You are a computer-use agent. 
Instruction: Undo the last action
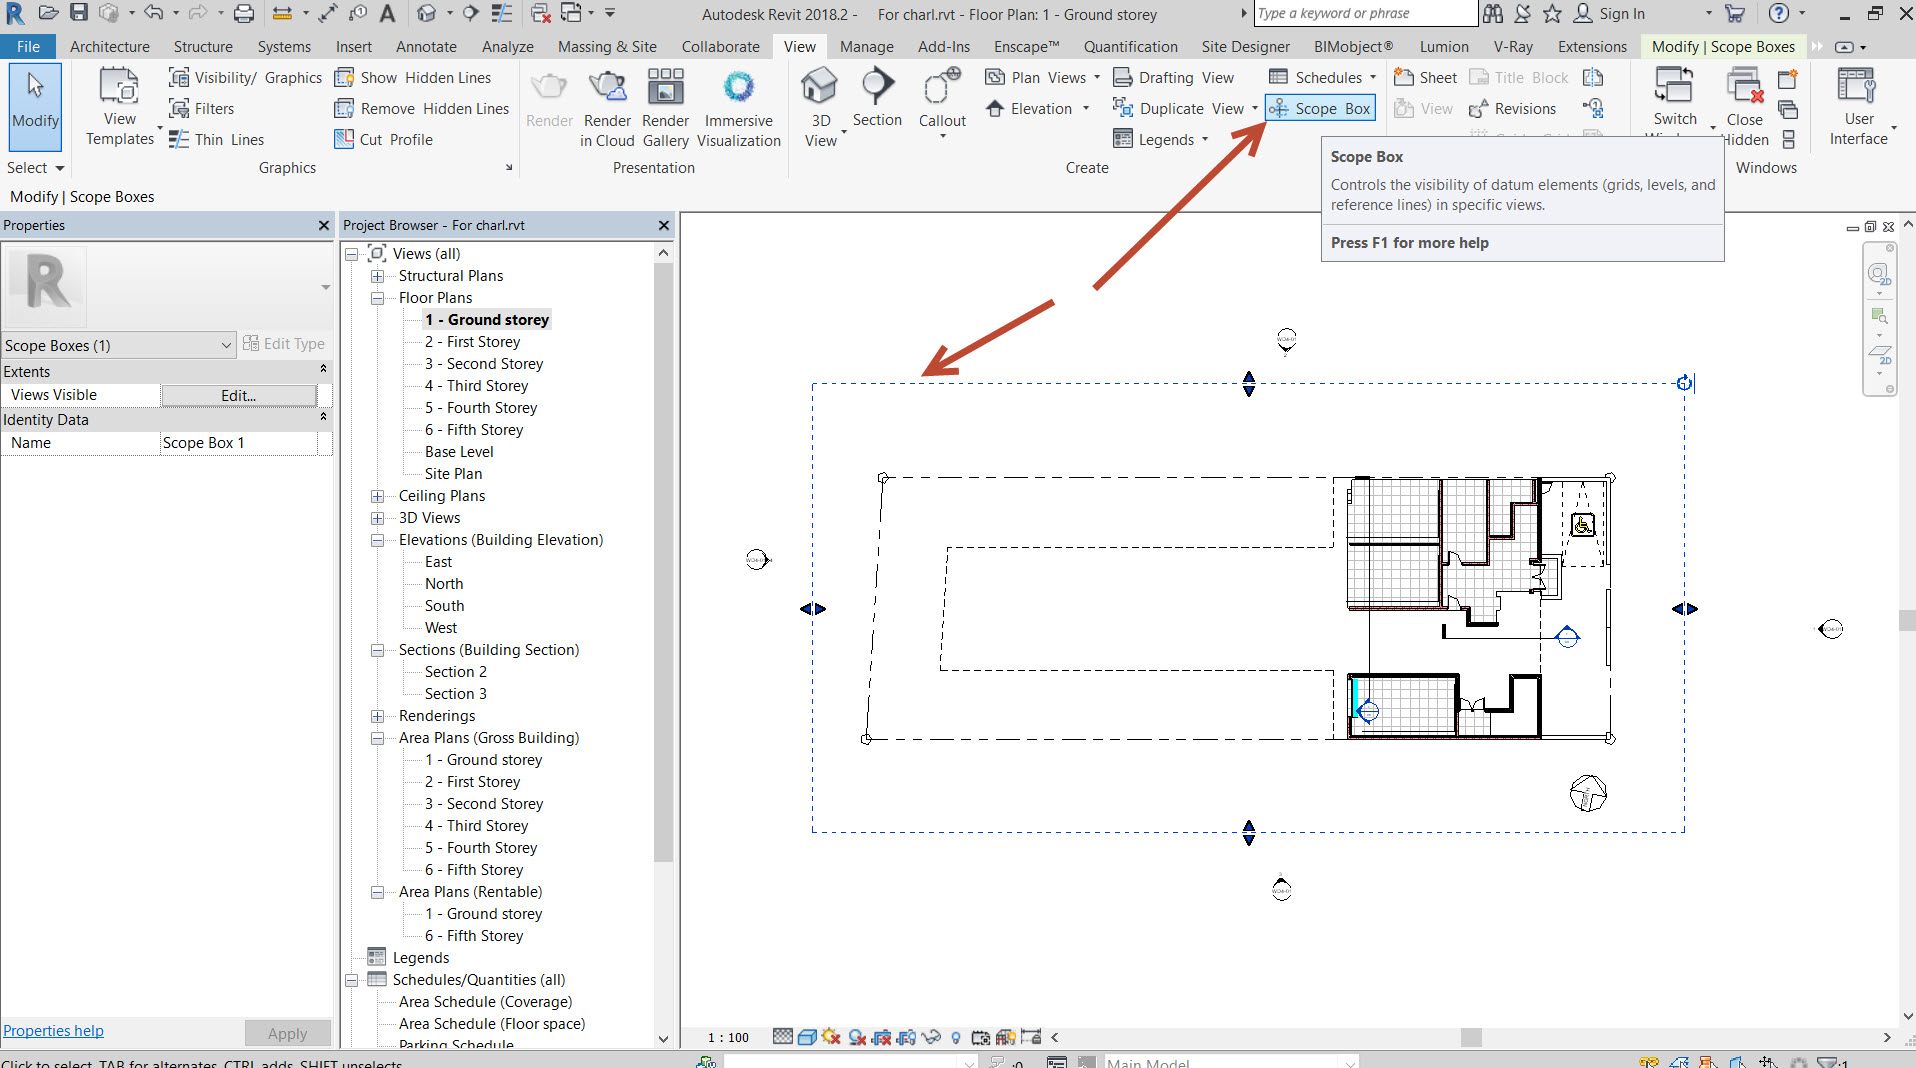(153, 13)
